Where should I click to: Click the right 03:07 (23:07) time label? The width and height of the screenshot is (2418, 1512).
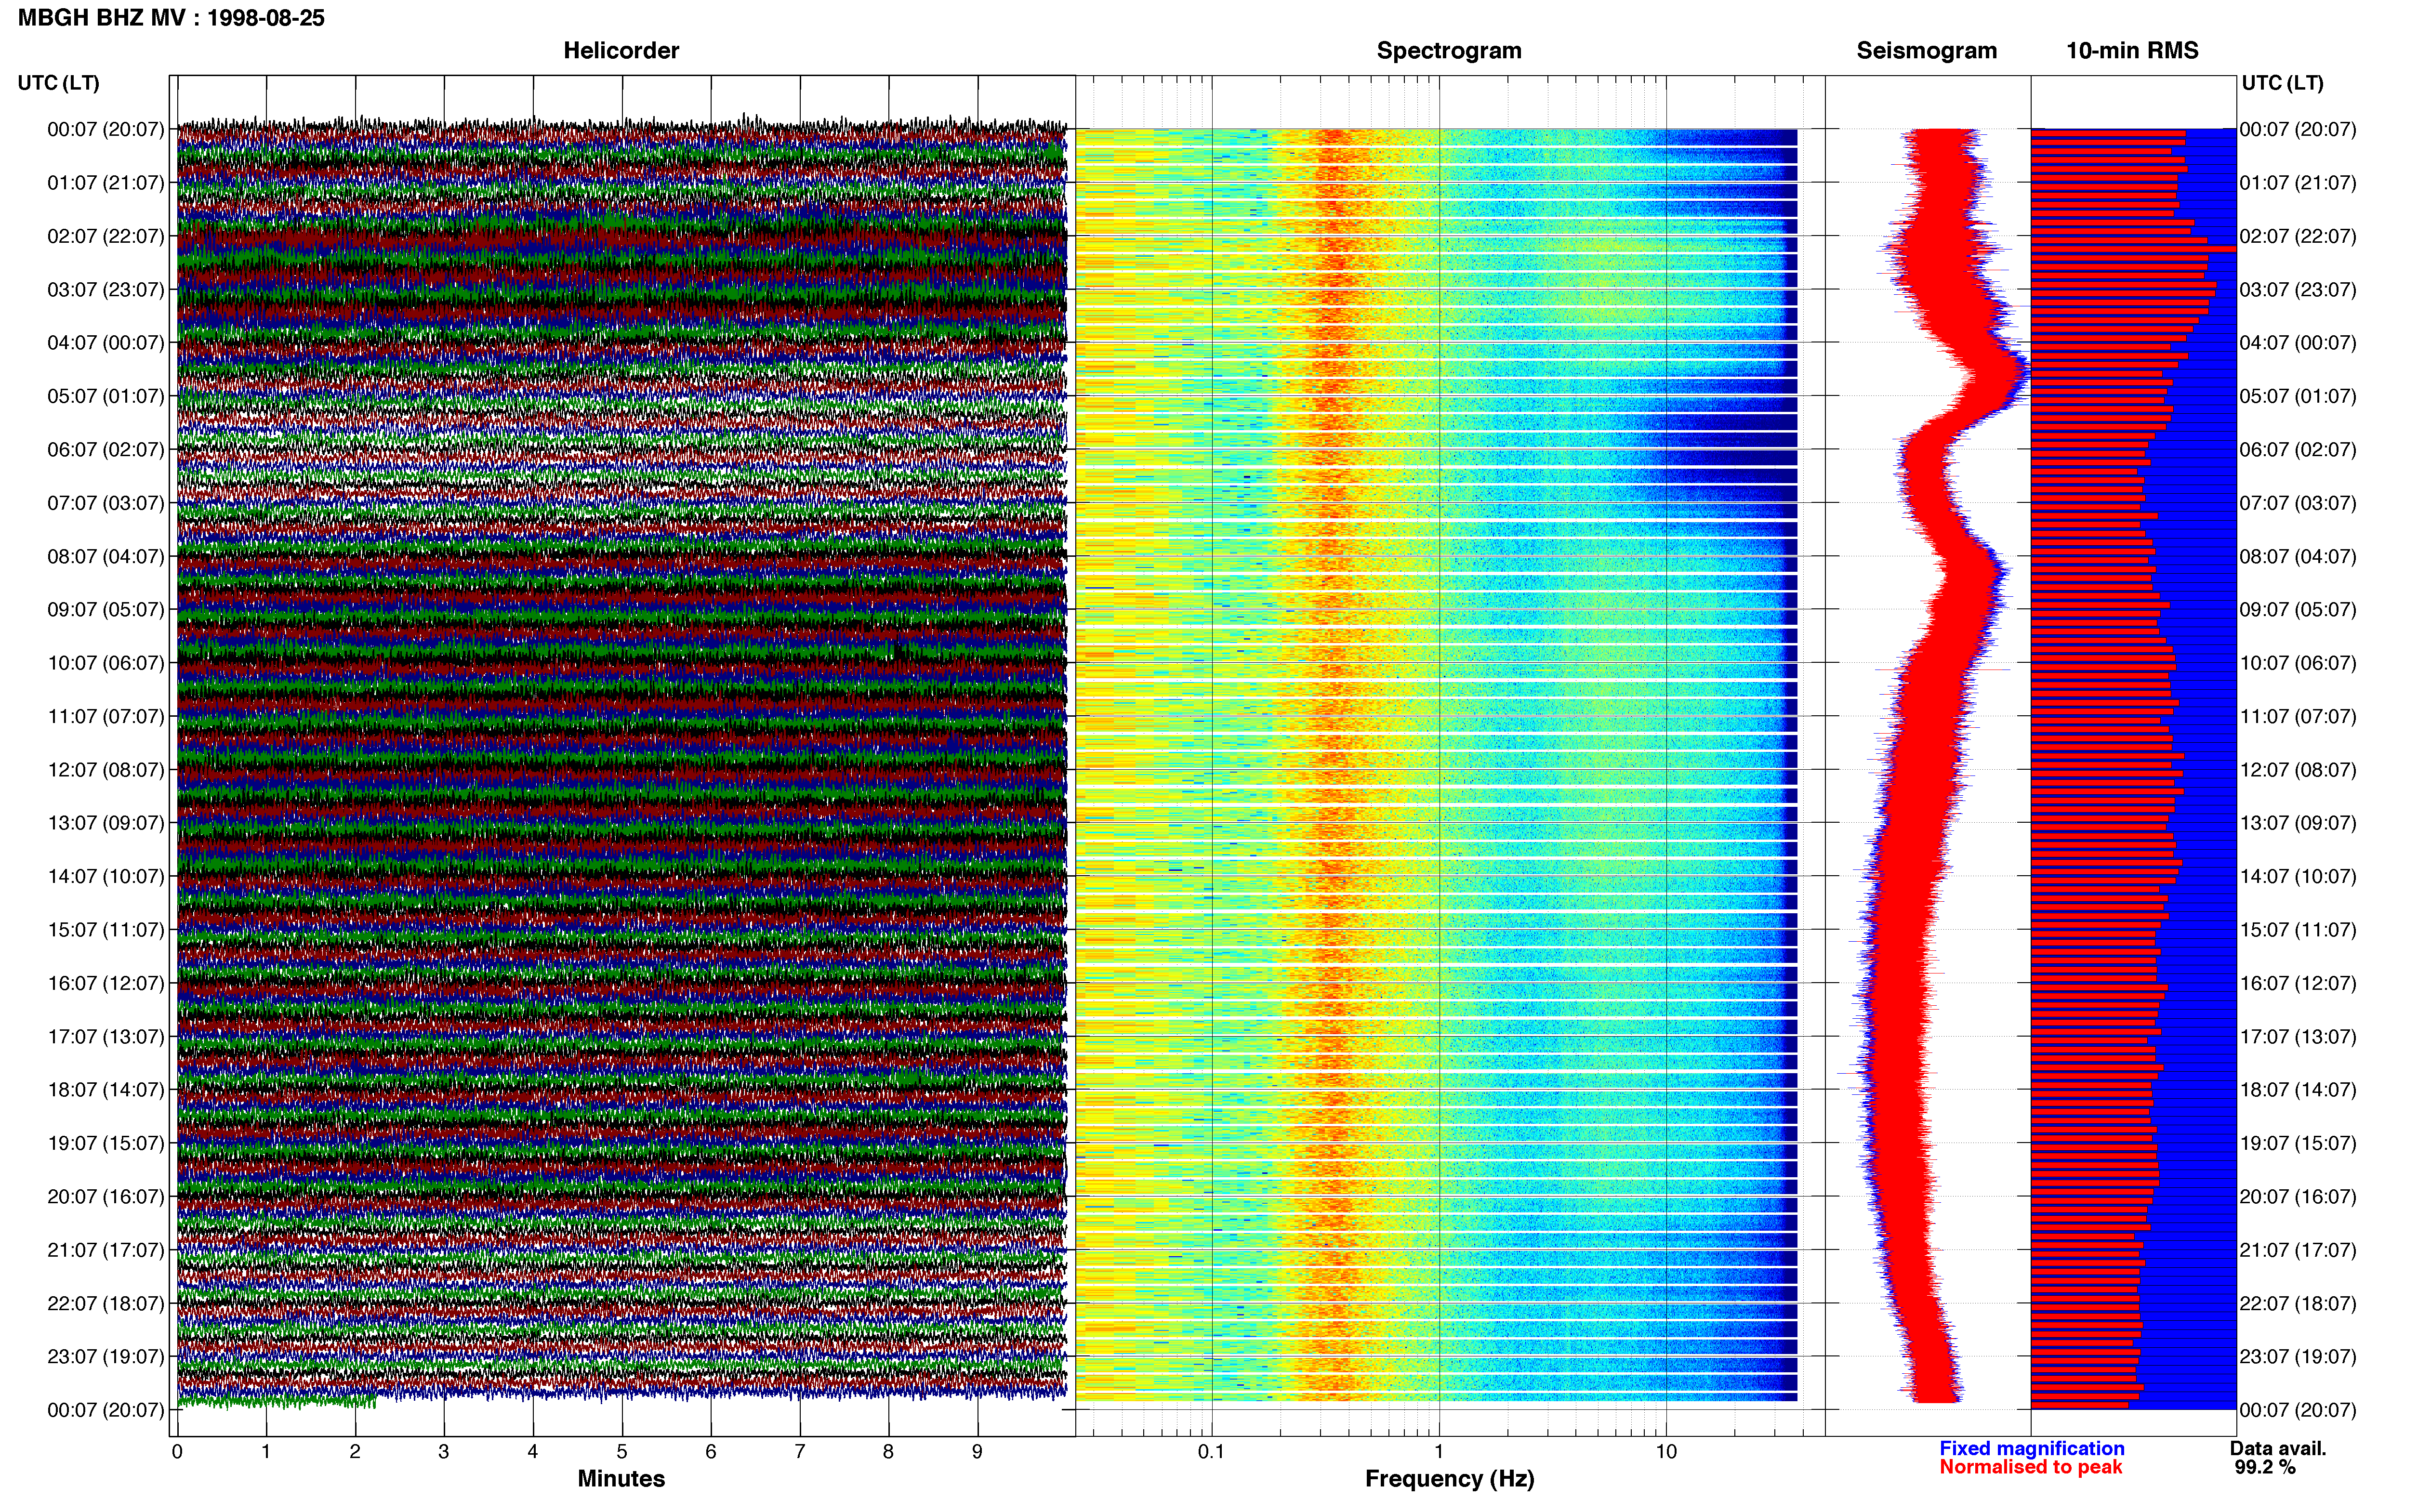2298,290
